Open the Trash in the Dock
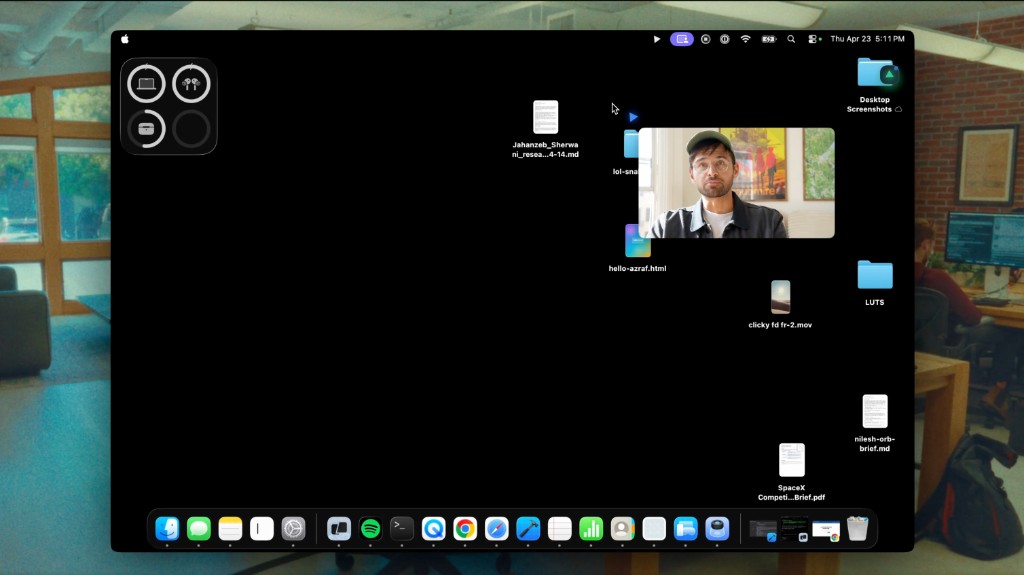Viewport: 1024px width, 575px height. 857,529
